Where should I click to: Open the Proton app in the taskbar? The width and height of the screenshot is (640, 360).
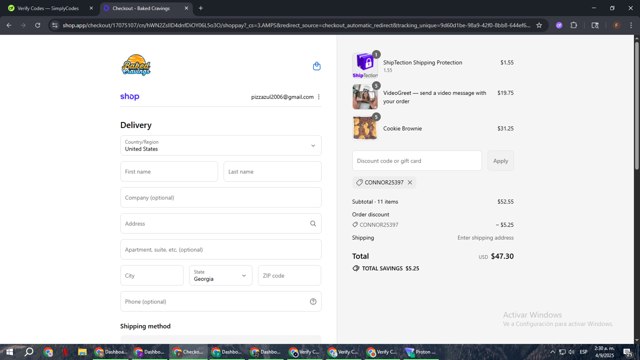pyautogui.click(x=420, y=352)
